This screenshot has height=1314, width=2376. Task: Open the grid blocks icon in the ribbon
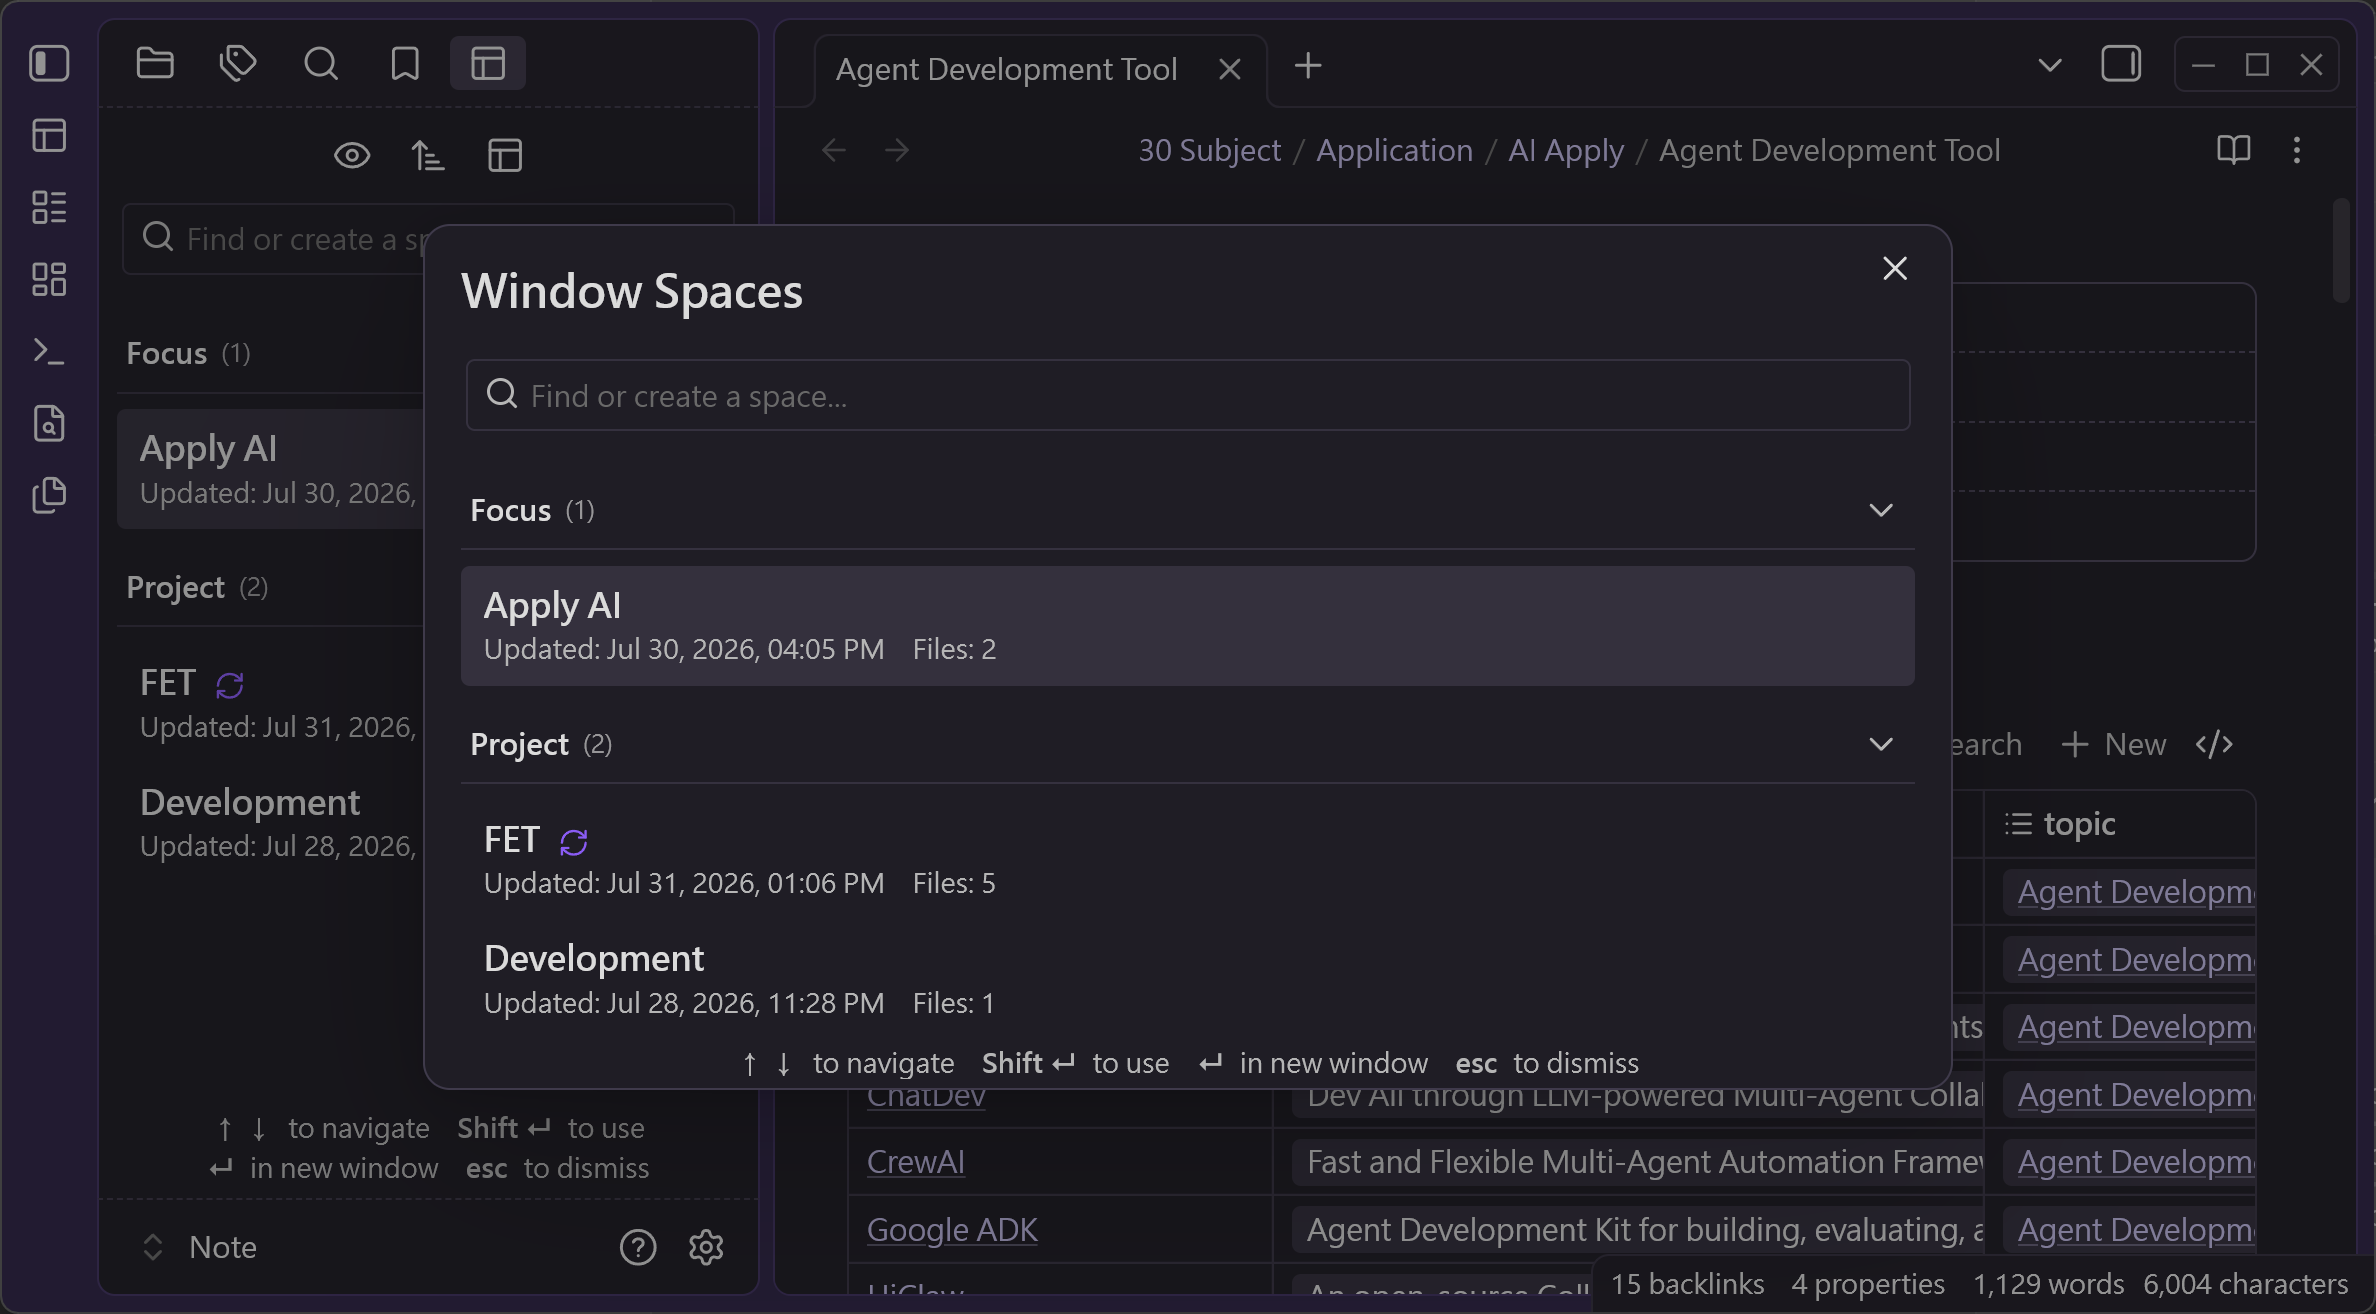(49, 279)
